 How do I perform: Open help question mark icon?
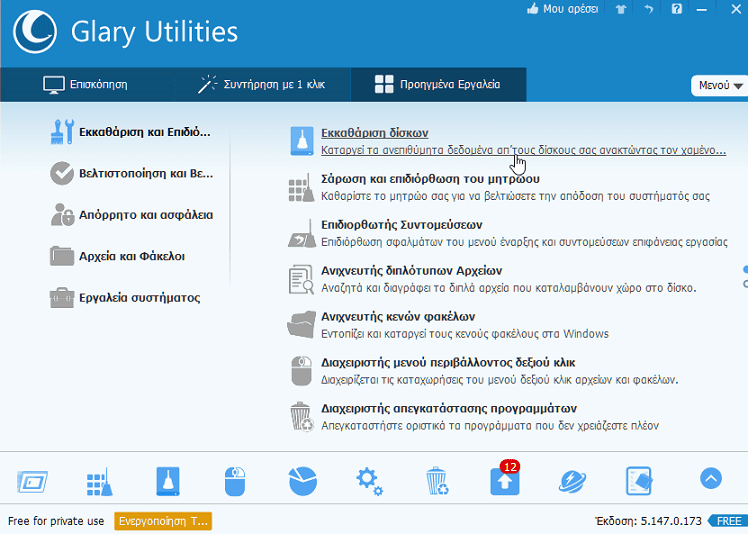(676, 9)
